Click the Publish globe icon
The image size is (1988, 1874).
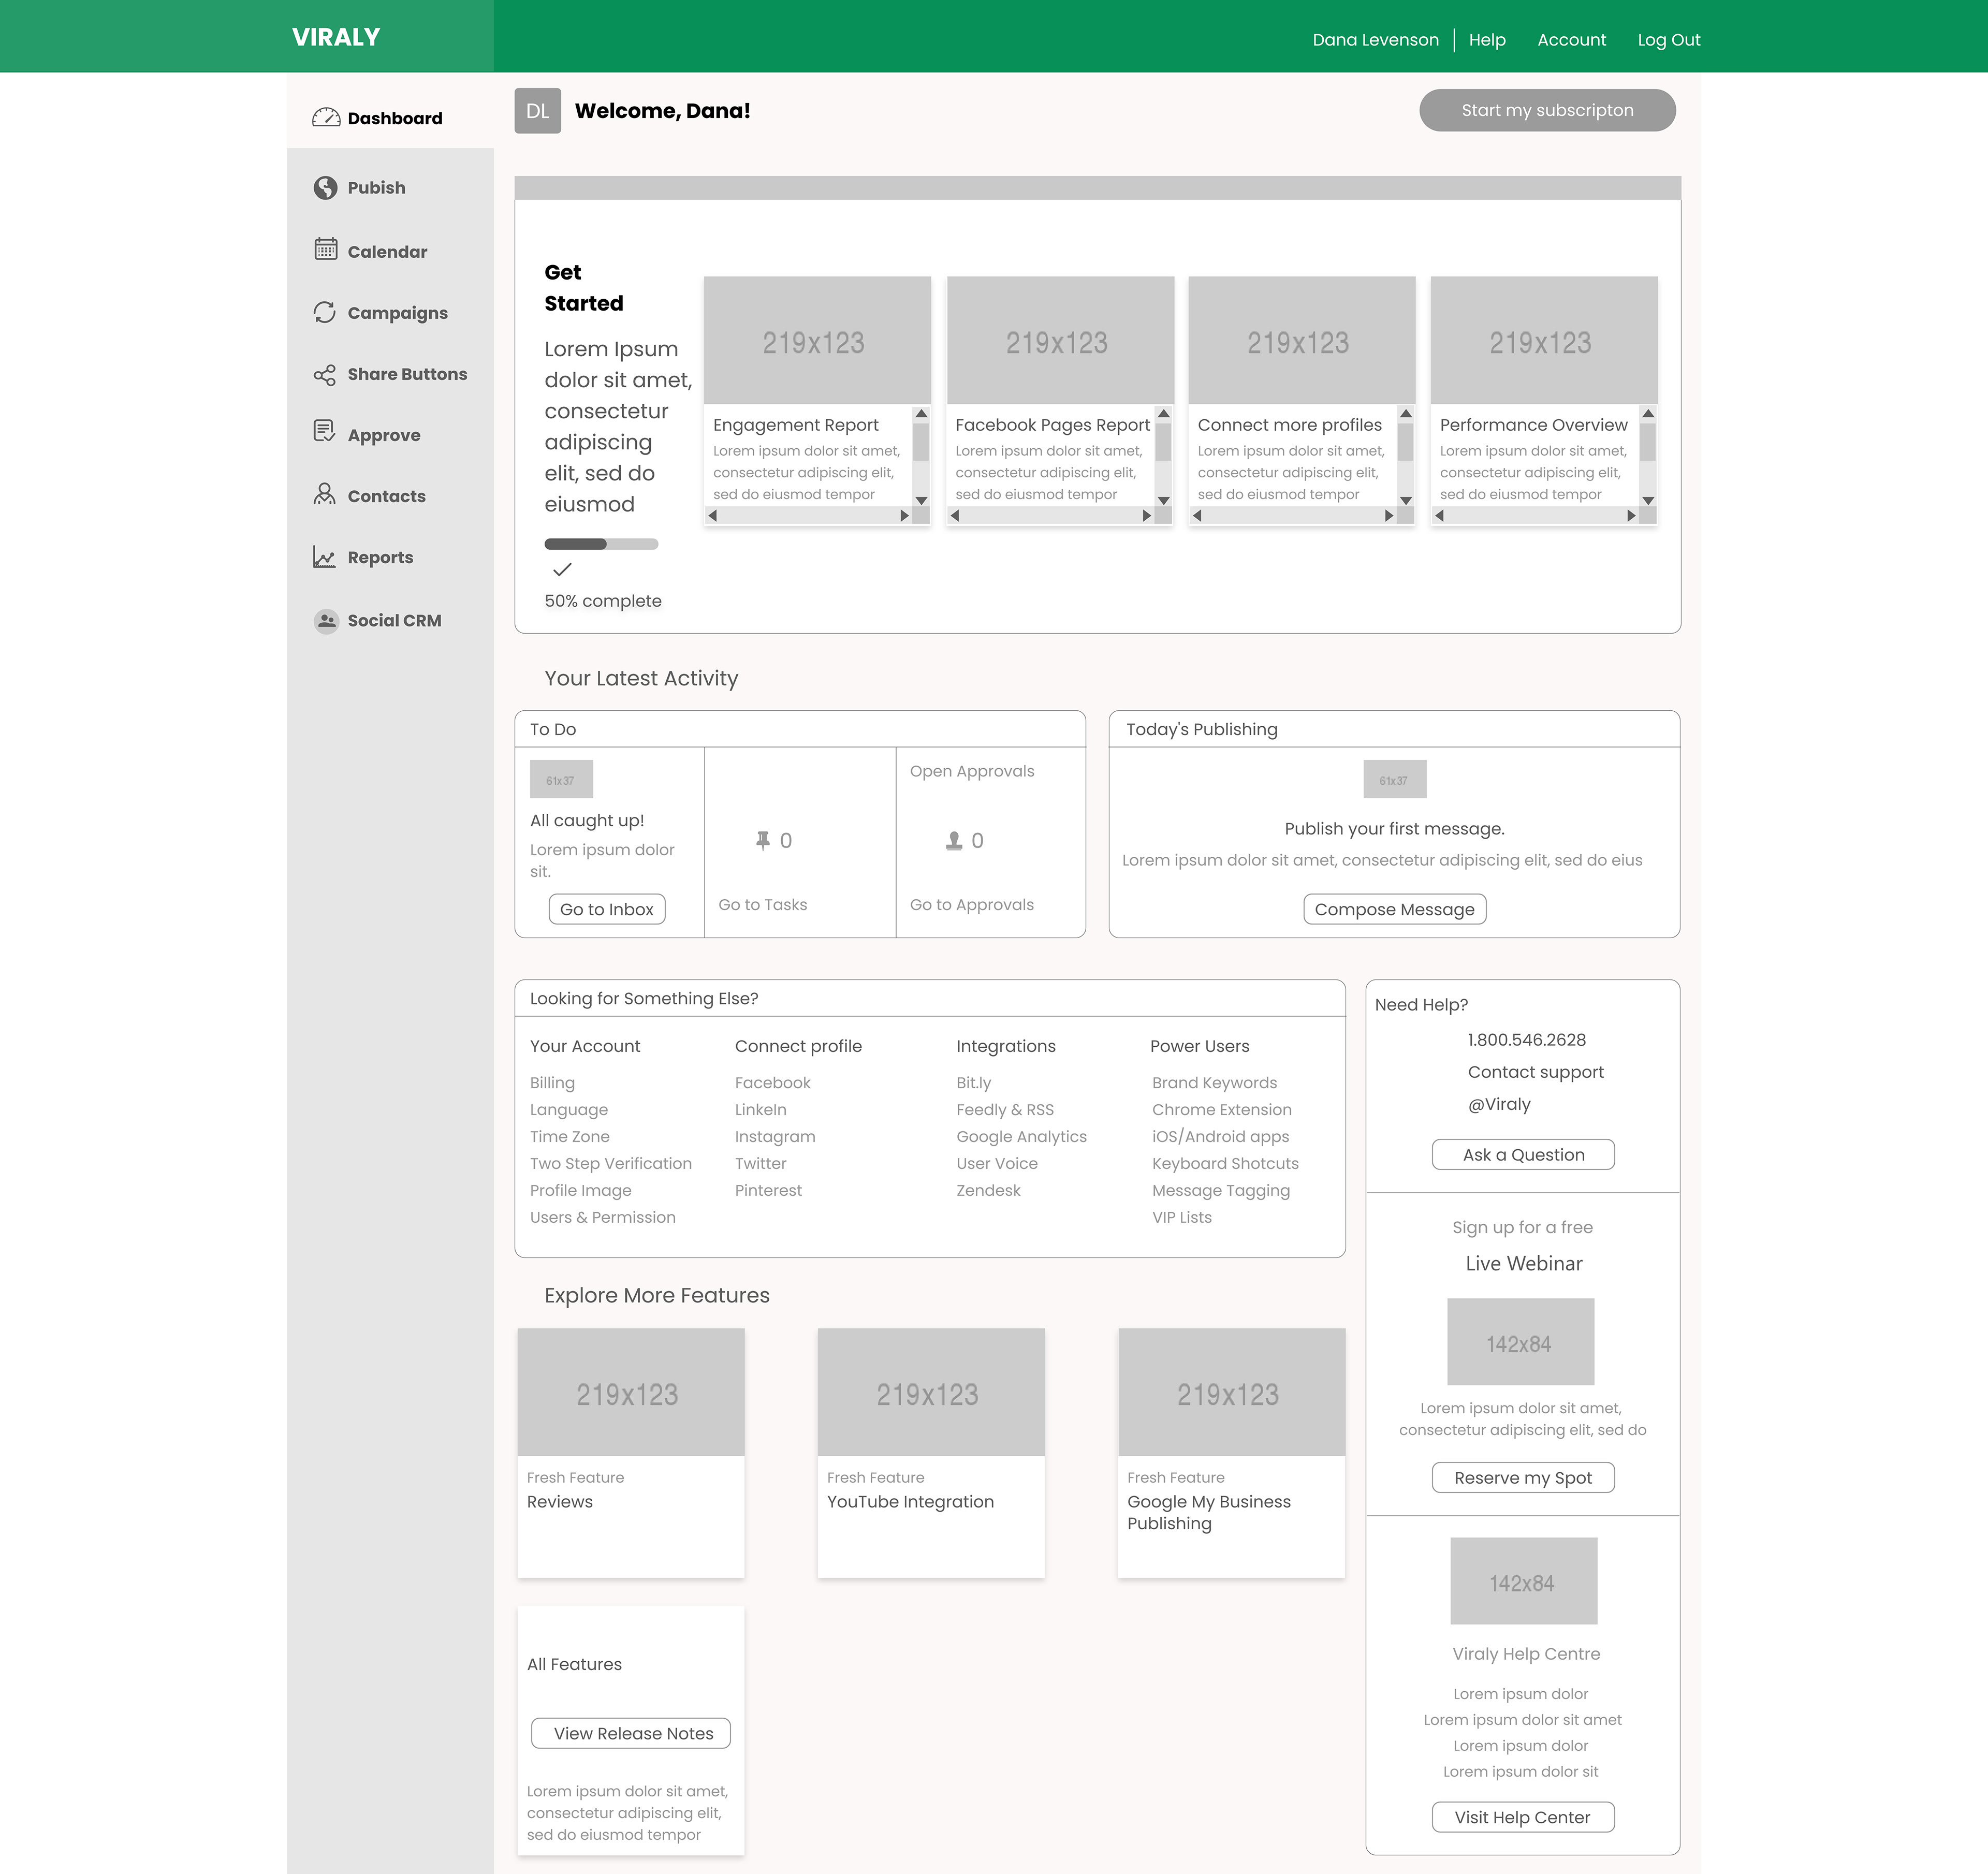tap(325, 188)
